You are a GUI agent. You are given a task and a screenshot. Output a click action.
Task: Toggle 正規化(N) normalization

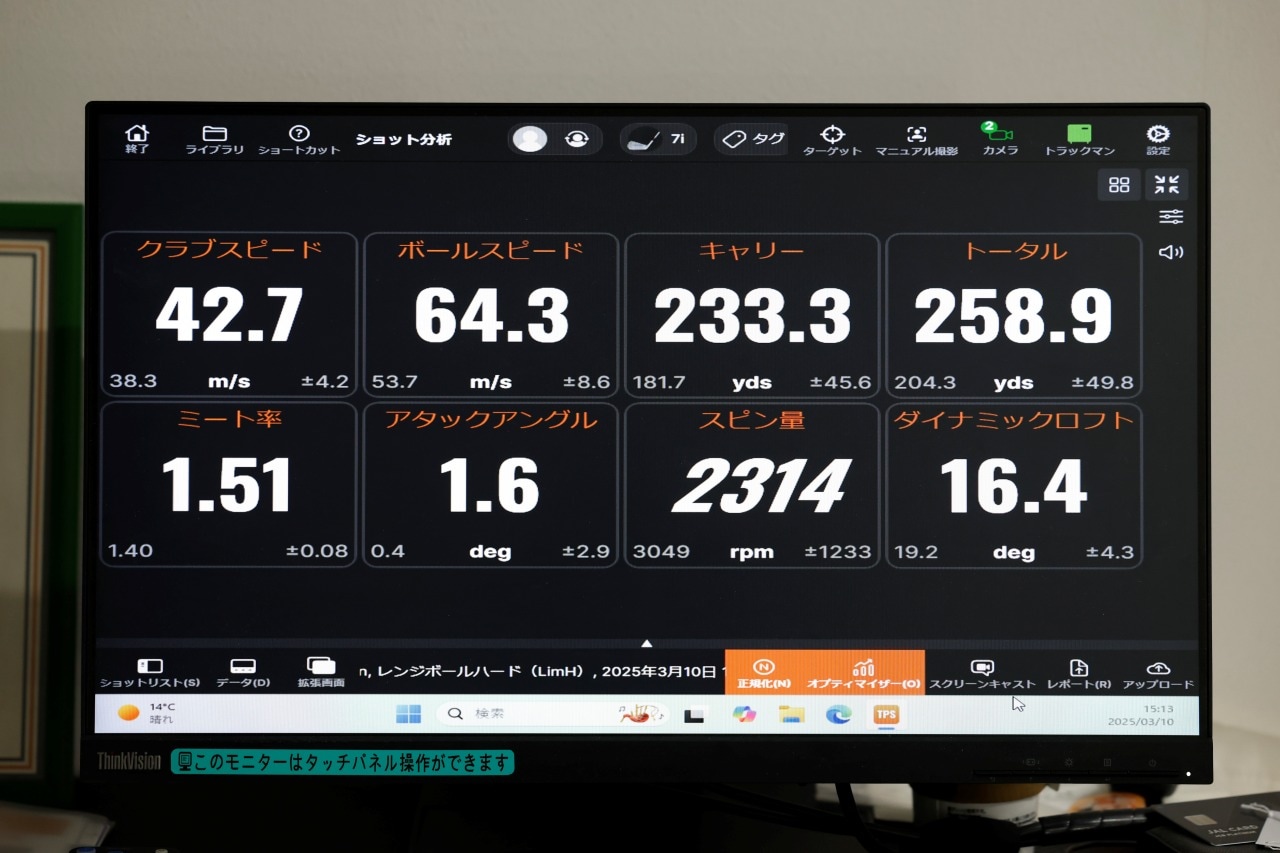(x=764, y=672)
